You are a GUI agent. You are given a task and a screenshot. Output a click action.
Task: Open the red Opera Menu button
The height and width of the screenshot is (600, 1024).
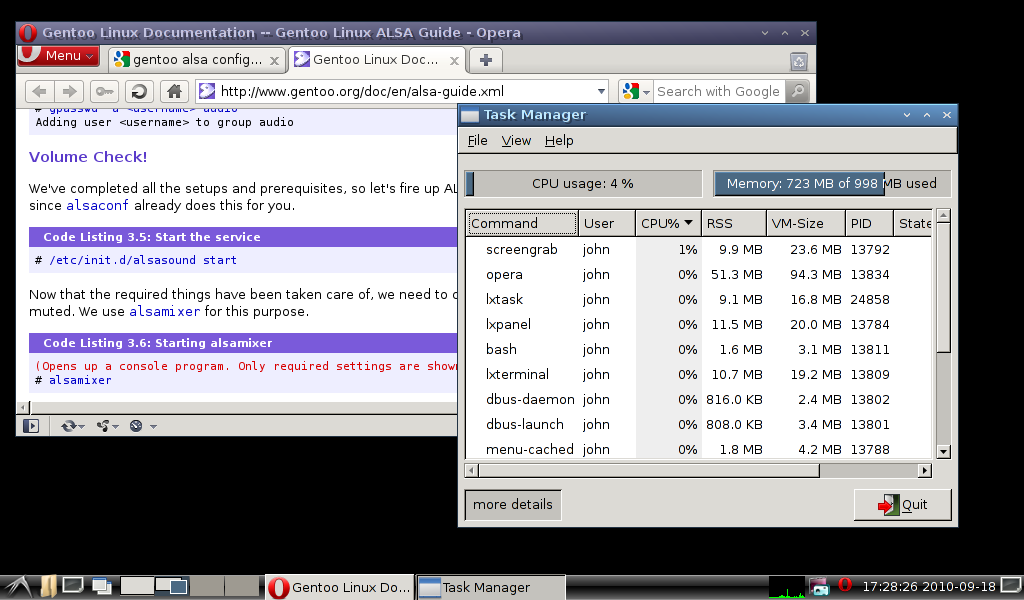pos(58,55)
